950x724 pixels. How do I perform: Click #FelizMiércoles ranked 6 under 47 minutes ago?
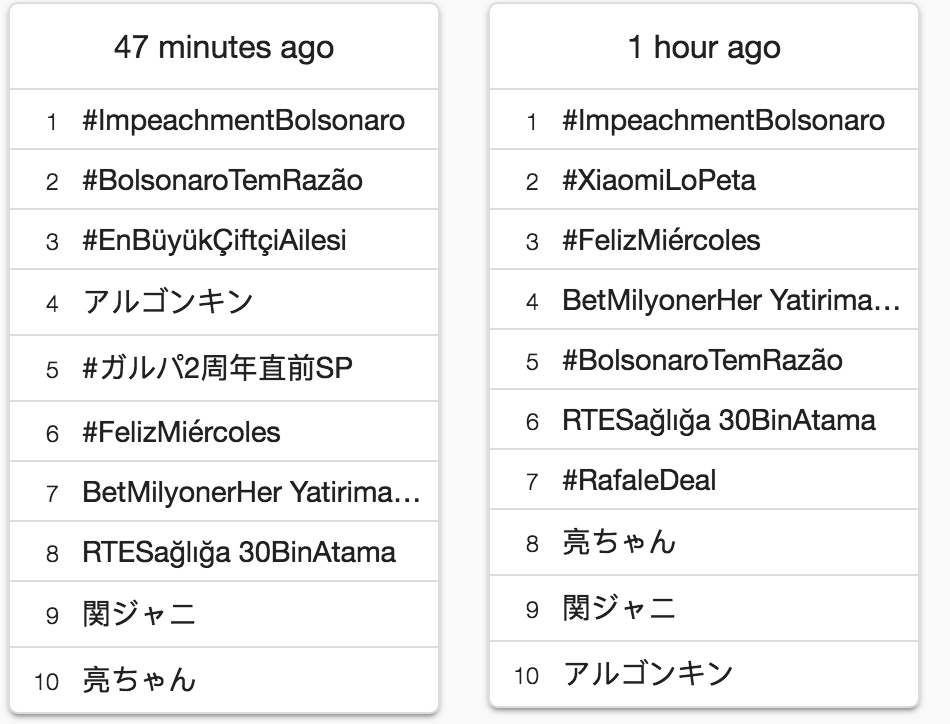pyautogui.click(x=181, y=432)
